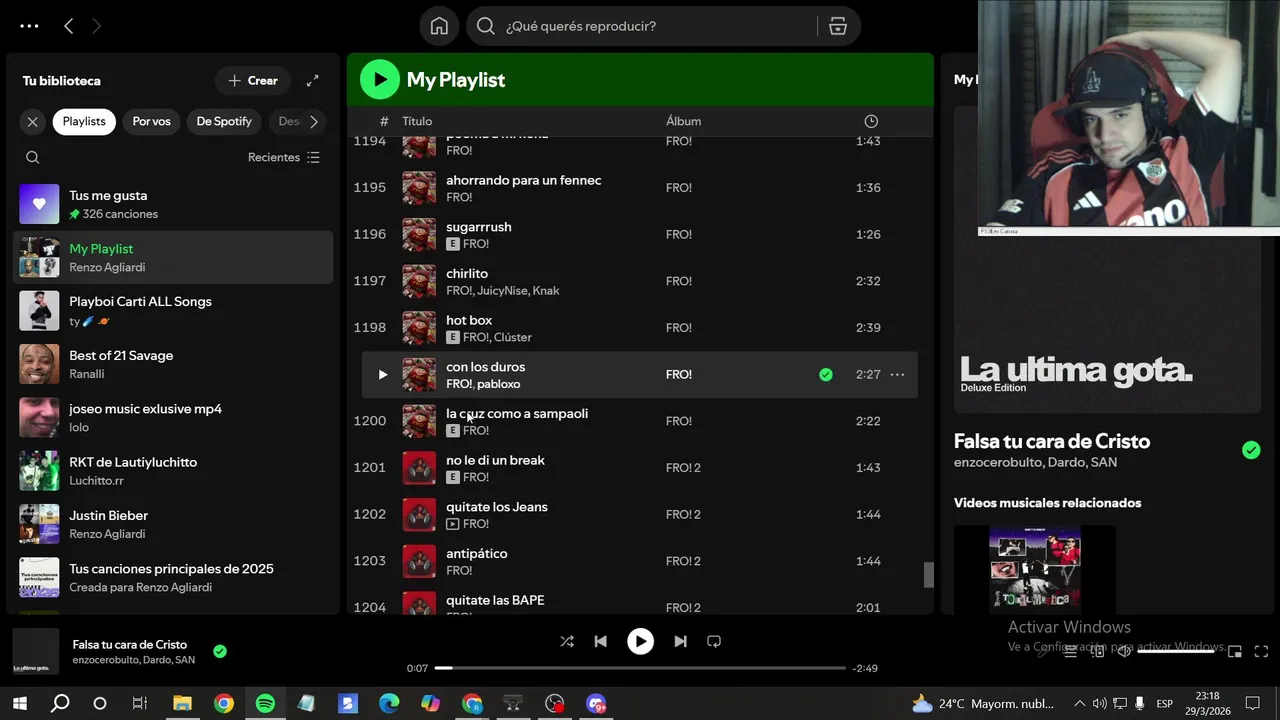
Task: Open Google Chrome from taskbar
Action: click(x=224, y=703)
